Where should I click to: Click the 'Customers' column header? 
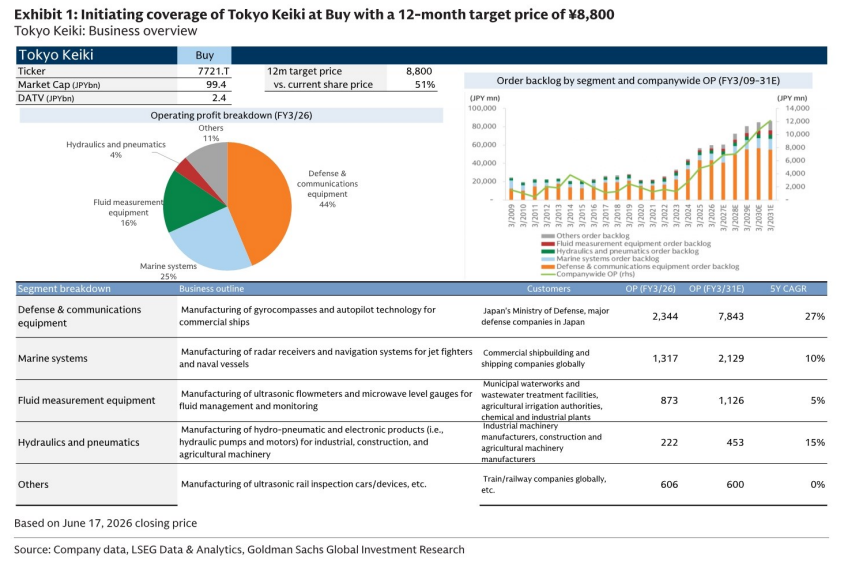(x=548, y=289)
